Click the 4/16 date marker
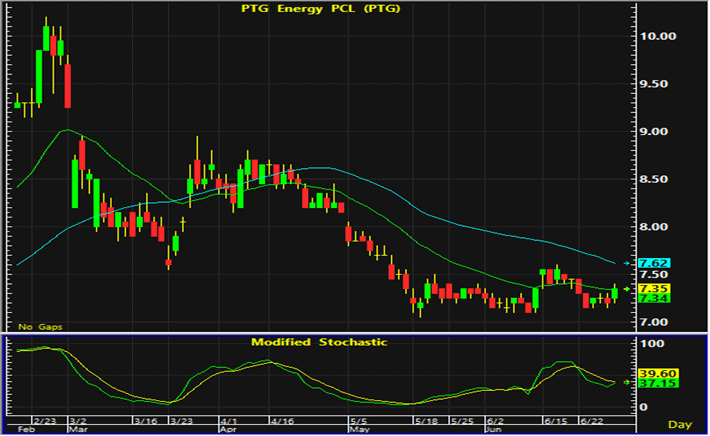 tap(282, 421)
